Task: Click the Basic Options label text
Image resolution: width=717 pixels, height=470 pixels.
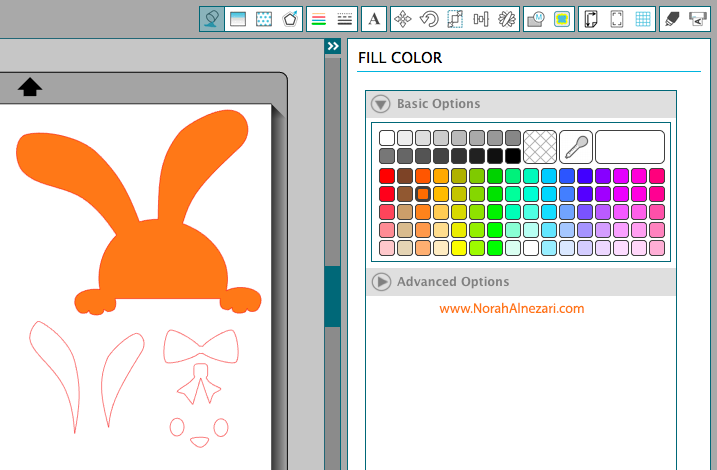Action: [439, 104]
